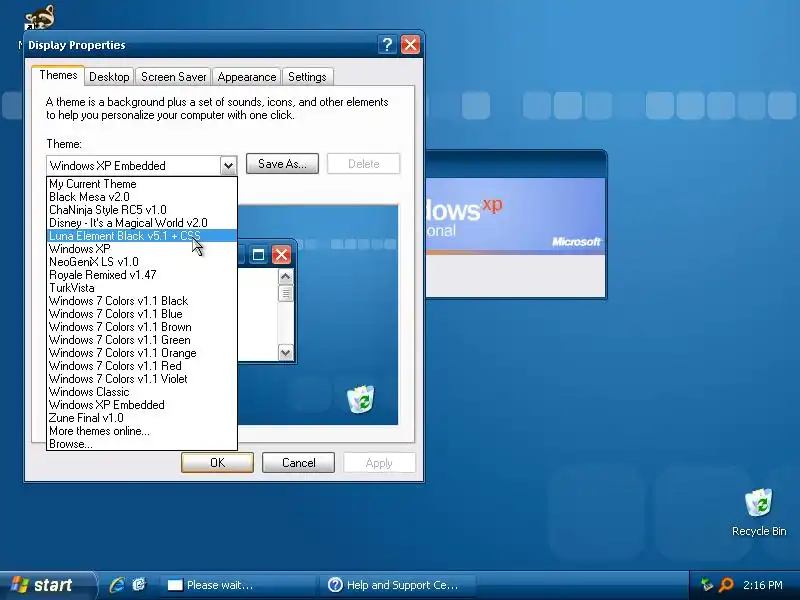800x600 pixels.
Task: Click the clock showing 2:16 PM
Action: [x=763, y=585]
